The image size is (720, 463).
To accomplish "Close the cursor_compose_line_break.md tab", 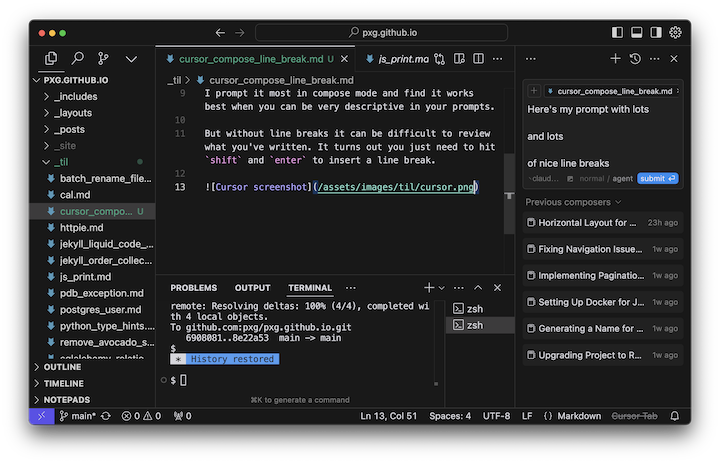I will 344,59.
